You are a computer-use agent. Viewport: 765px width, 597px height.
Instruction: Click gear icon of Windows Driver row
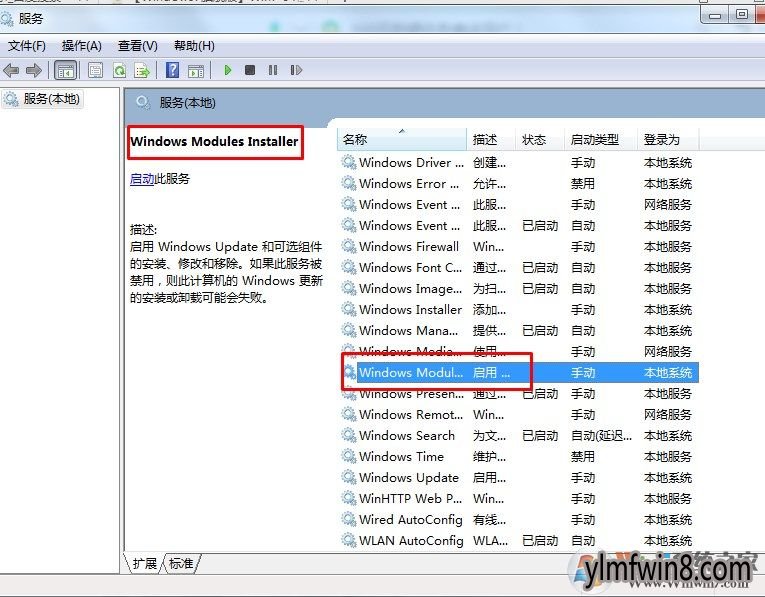349,162
